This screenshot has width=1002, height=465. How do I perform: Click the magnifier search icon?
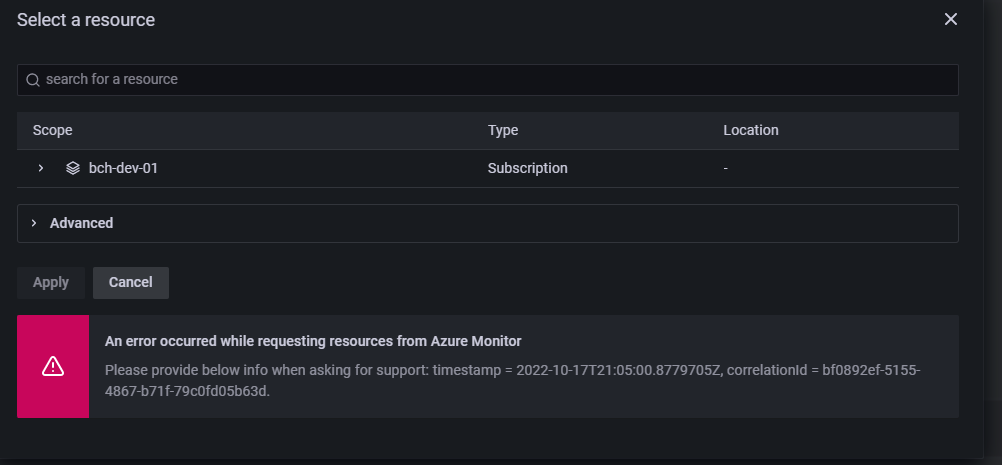click(33, 80)
